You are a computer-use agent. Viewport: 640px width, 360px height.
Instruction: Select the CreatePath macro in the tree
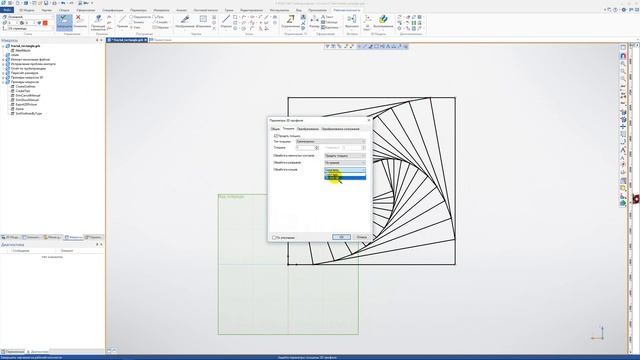pyautogui.click(x=23, y=91)
